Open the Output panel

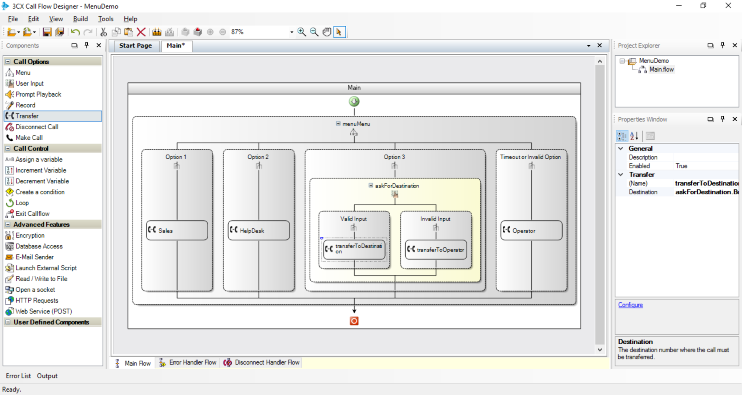pyautogui.click(x=47, y=376)
